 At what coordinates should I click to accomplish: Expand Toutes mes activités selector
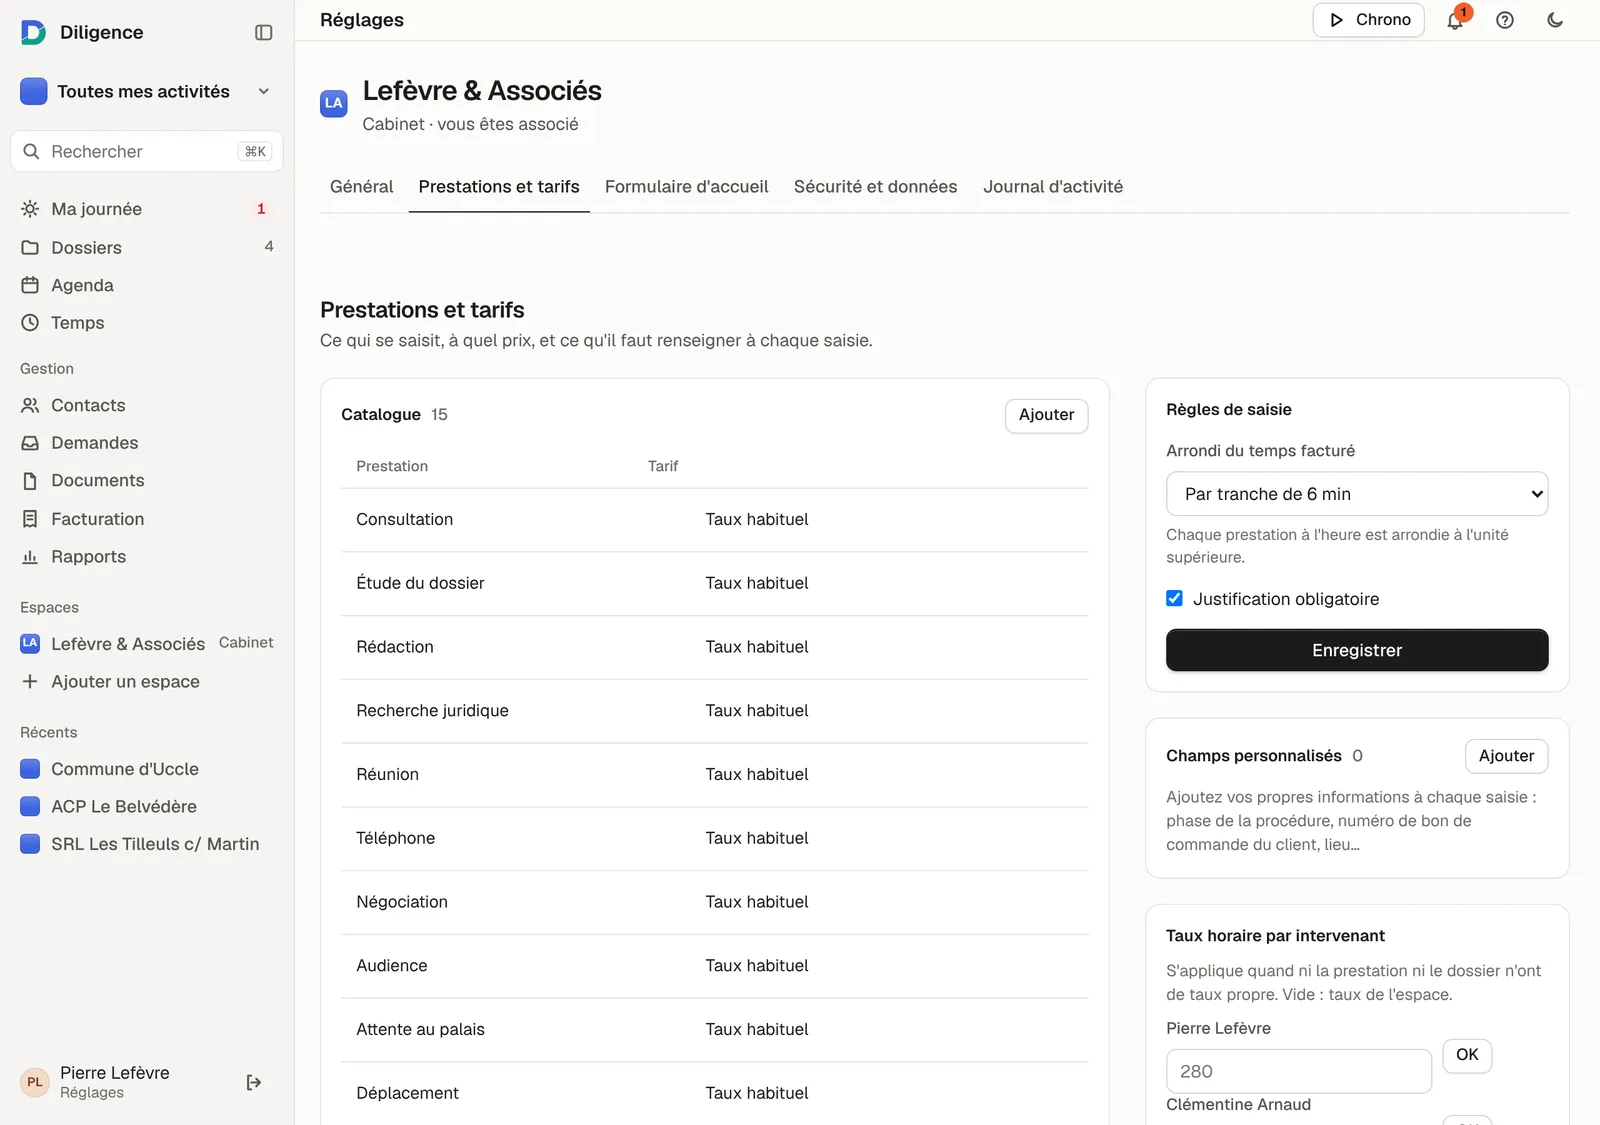click(x=145, y=91)
